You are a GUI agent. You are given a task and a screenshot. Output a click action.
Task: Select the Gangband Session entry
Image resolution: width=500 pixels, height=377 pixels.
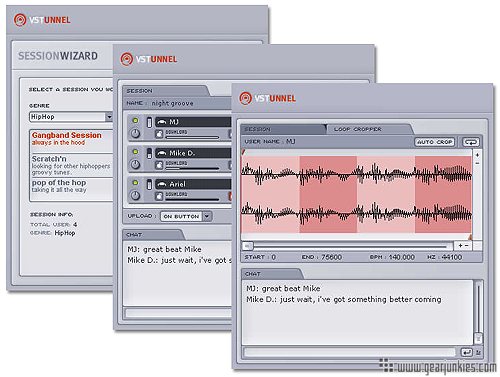click(x=71, y=138)
